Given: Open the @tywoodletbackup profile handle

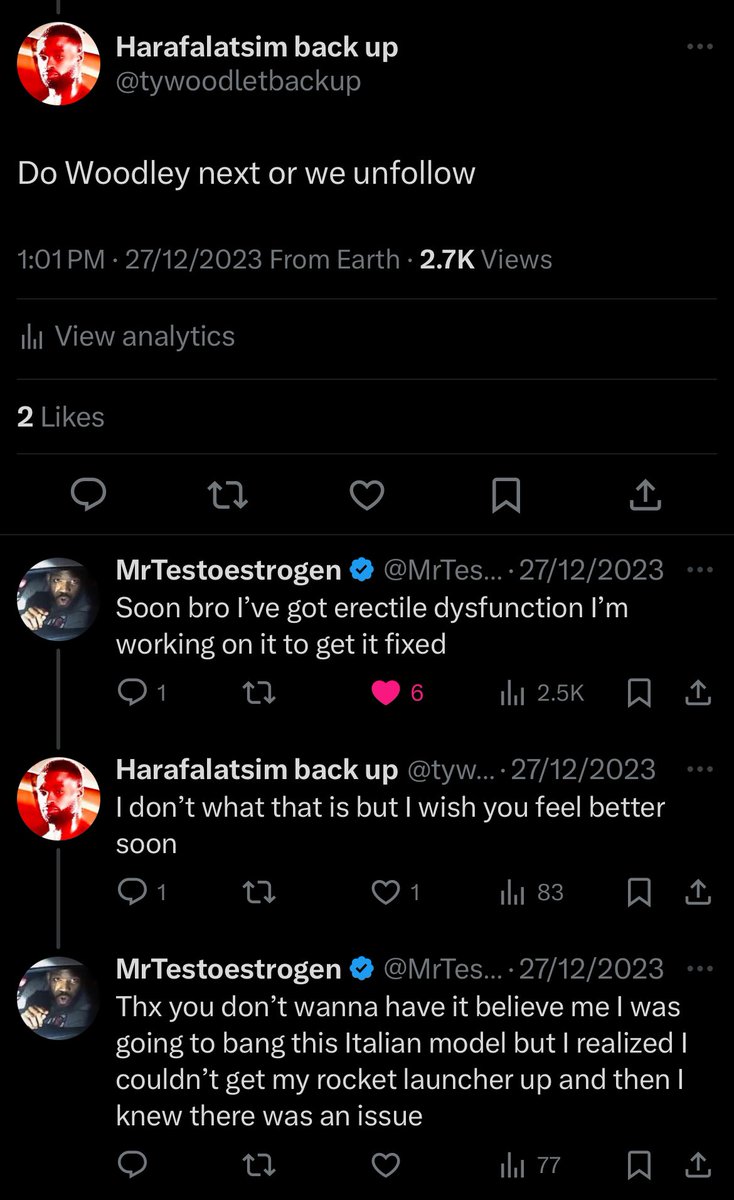Looking at the screenshot, I should coord(238,81).
